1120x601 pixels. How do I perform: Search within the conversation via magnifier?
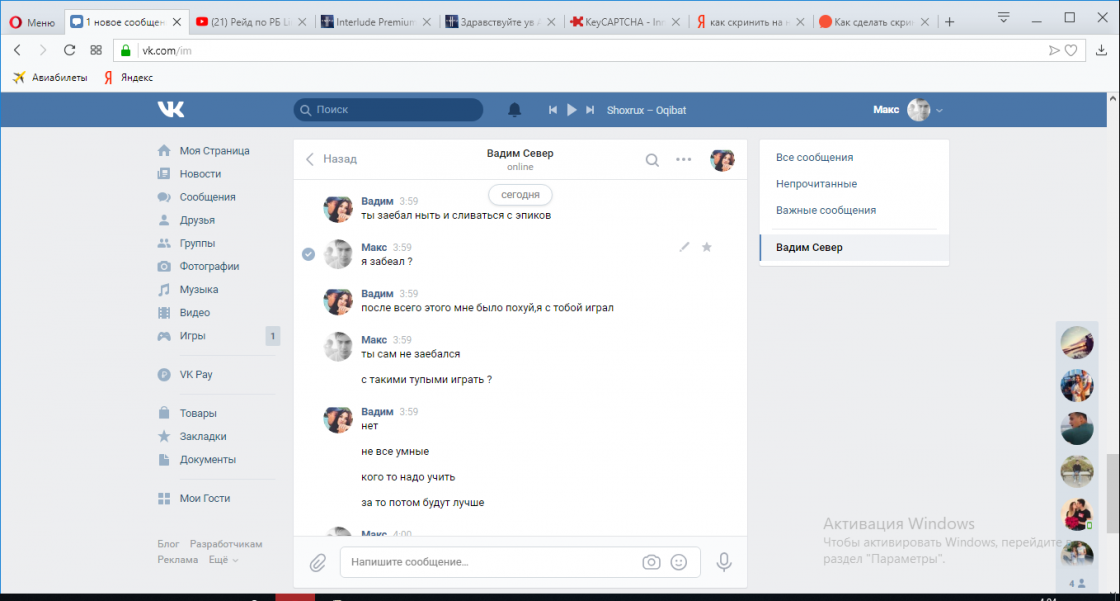[x=652, y=159]
